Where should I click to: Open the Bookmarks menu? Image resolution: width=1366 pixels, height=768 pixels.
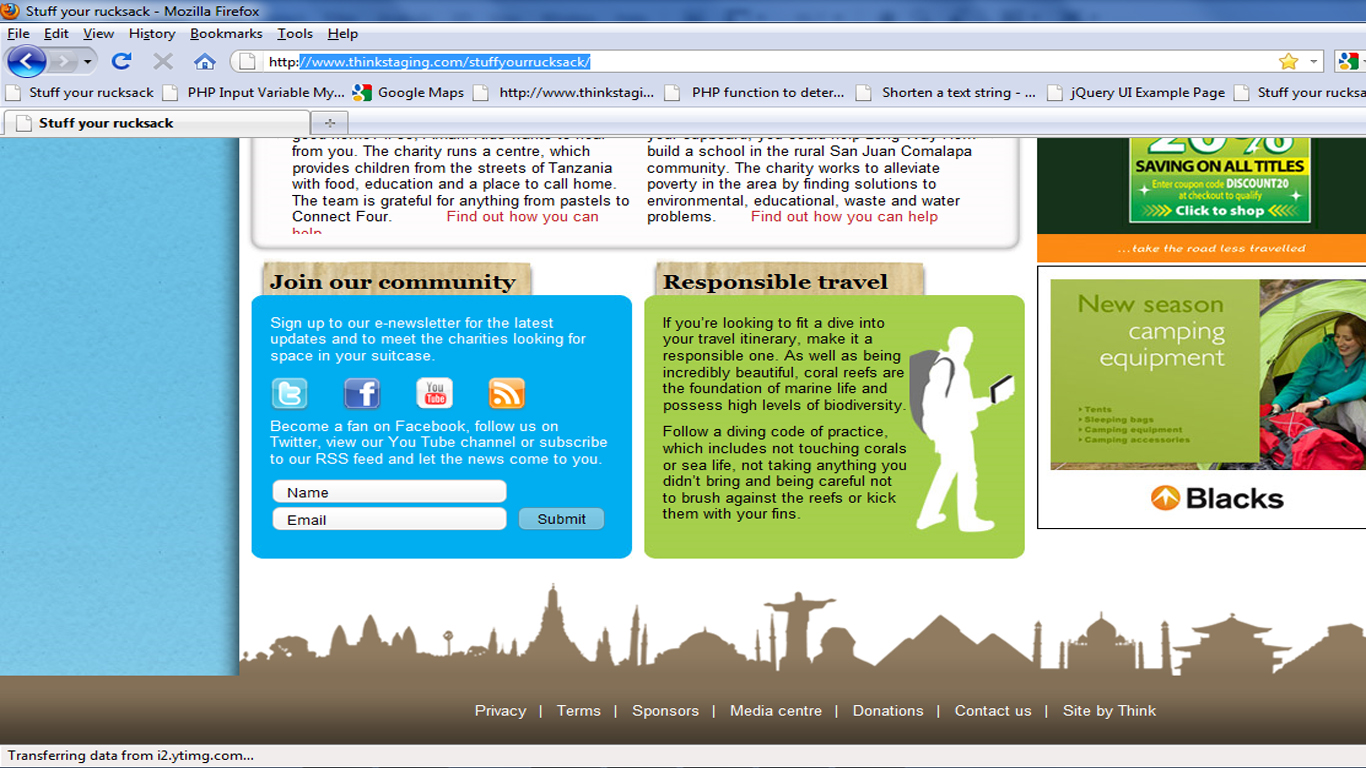pos(226,33)
